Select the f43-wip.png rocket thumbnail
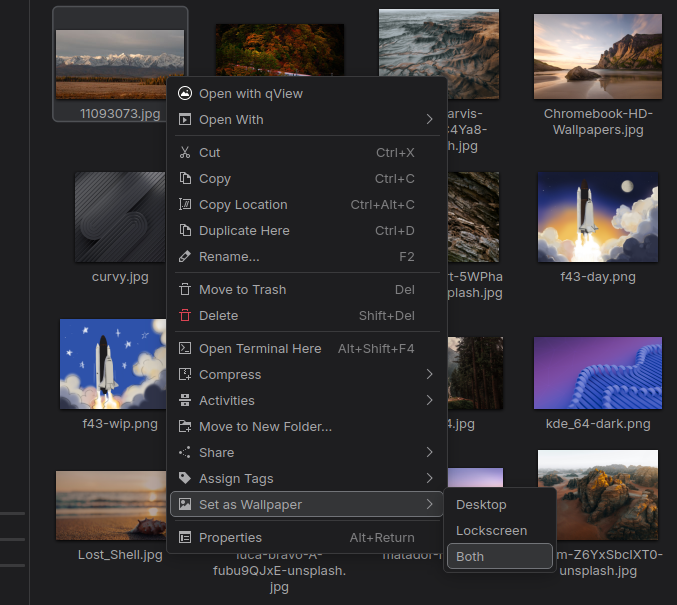 click(113, 364)
